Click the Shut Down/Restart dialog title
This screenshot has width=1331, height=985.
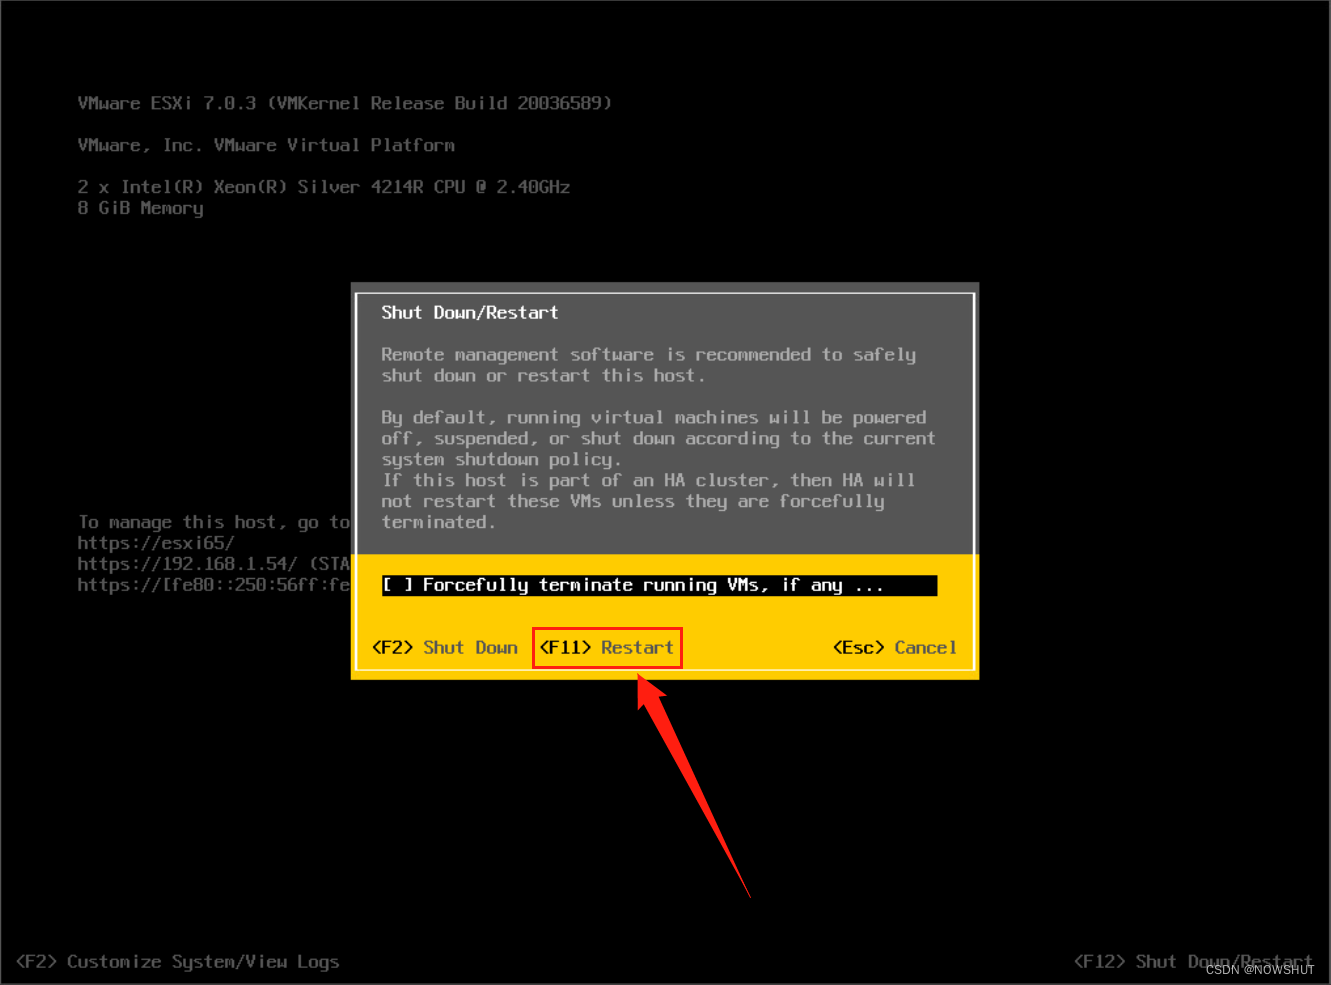point(470,312)
